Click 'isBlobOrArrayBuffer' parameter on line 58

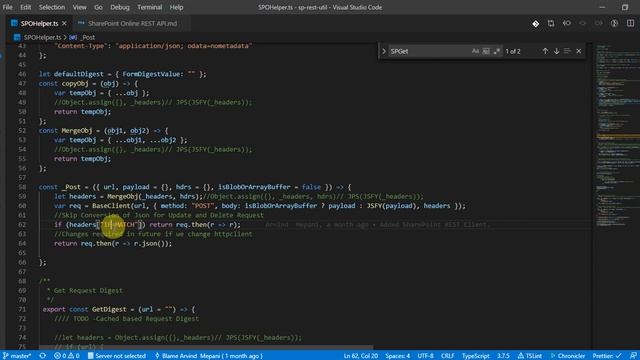254,187
